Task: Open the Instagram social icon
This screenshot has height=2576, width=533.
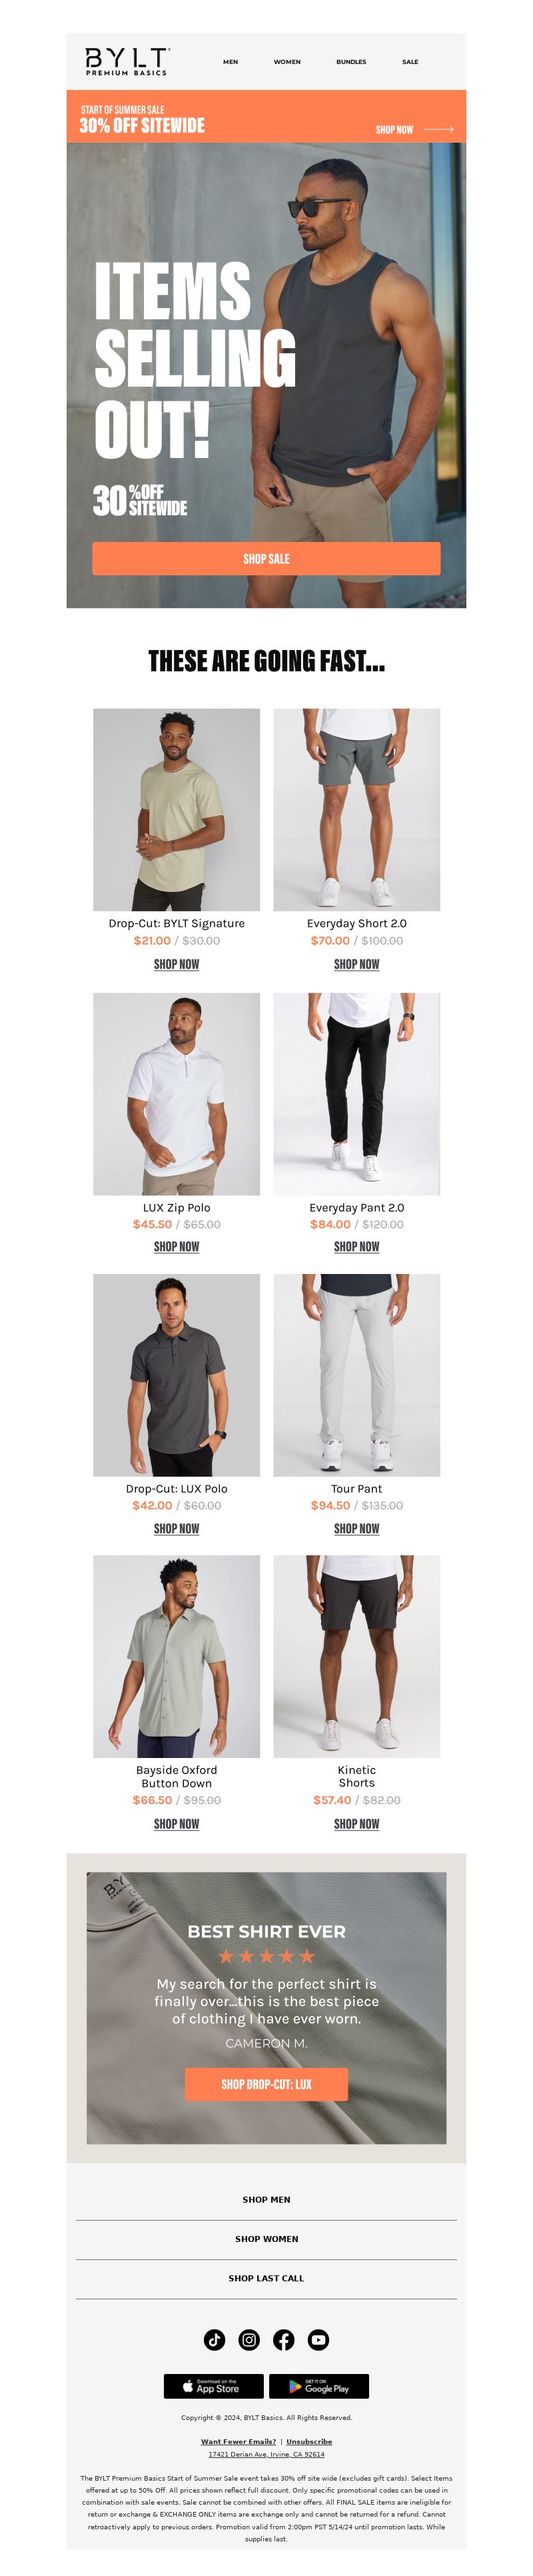Action: (x=249, y=2339)
